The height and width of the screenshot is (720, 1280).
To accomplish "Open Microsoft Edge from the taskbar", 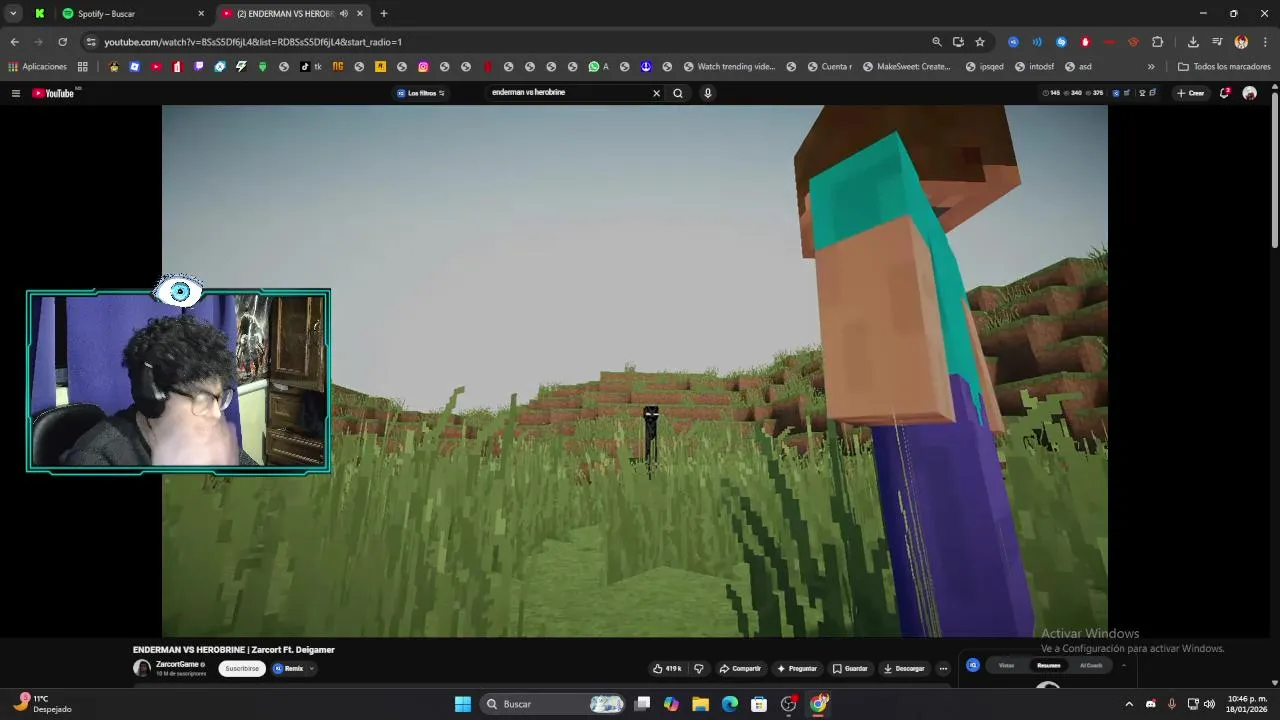I will (730, 704).
